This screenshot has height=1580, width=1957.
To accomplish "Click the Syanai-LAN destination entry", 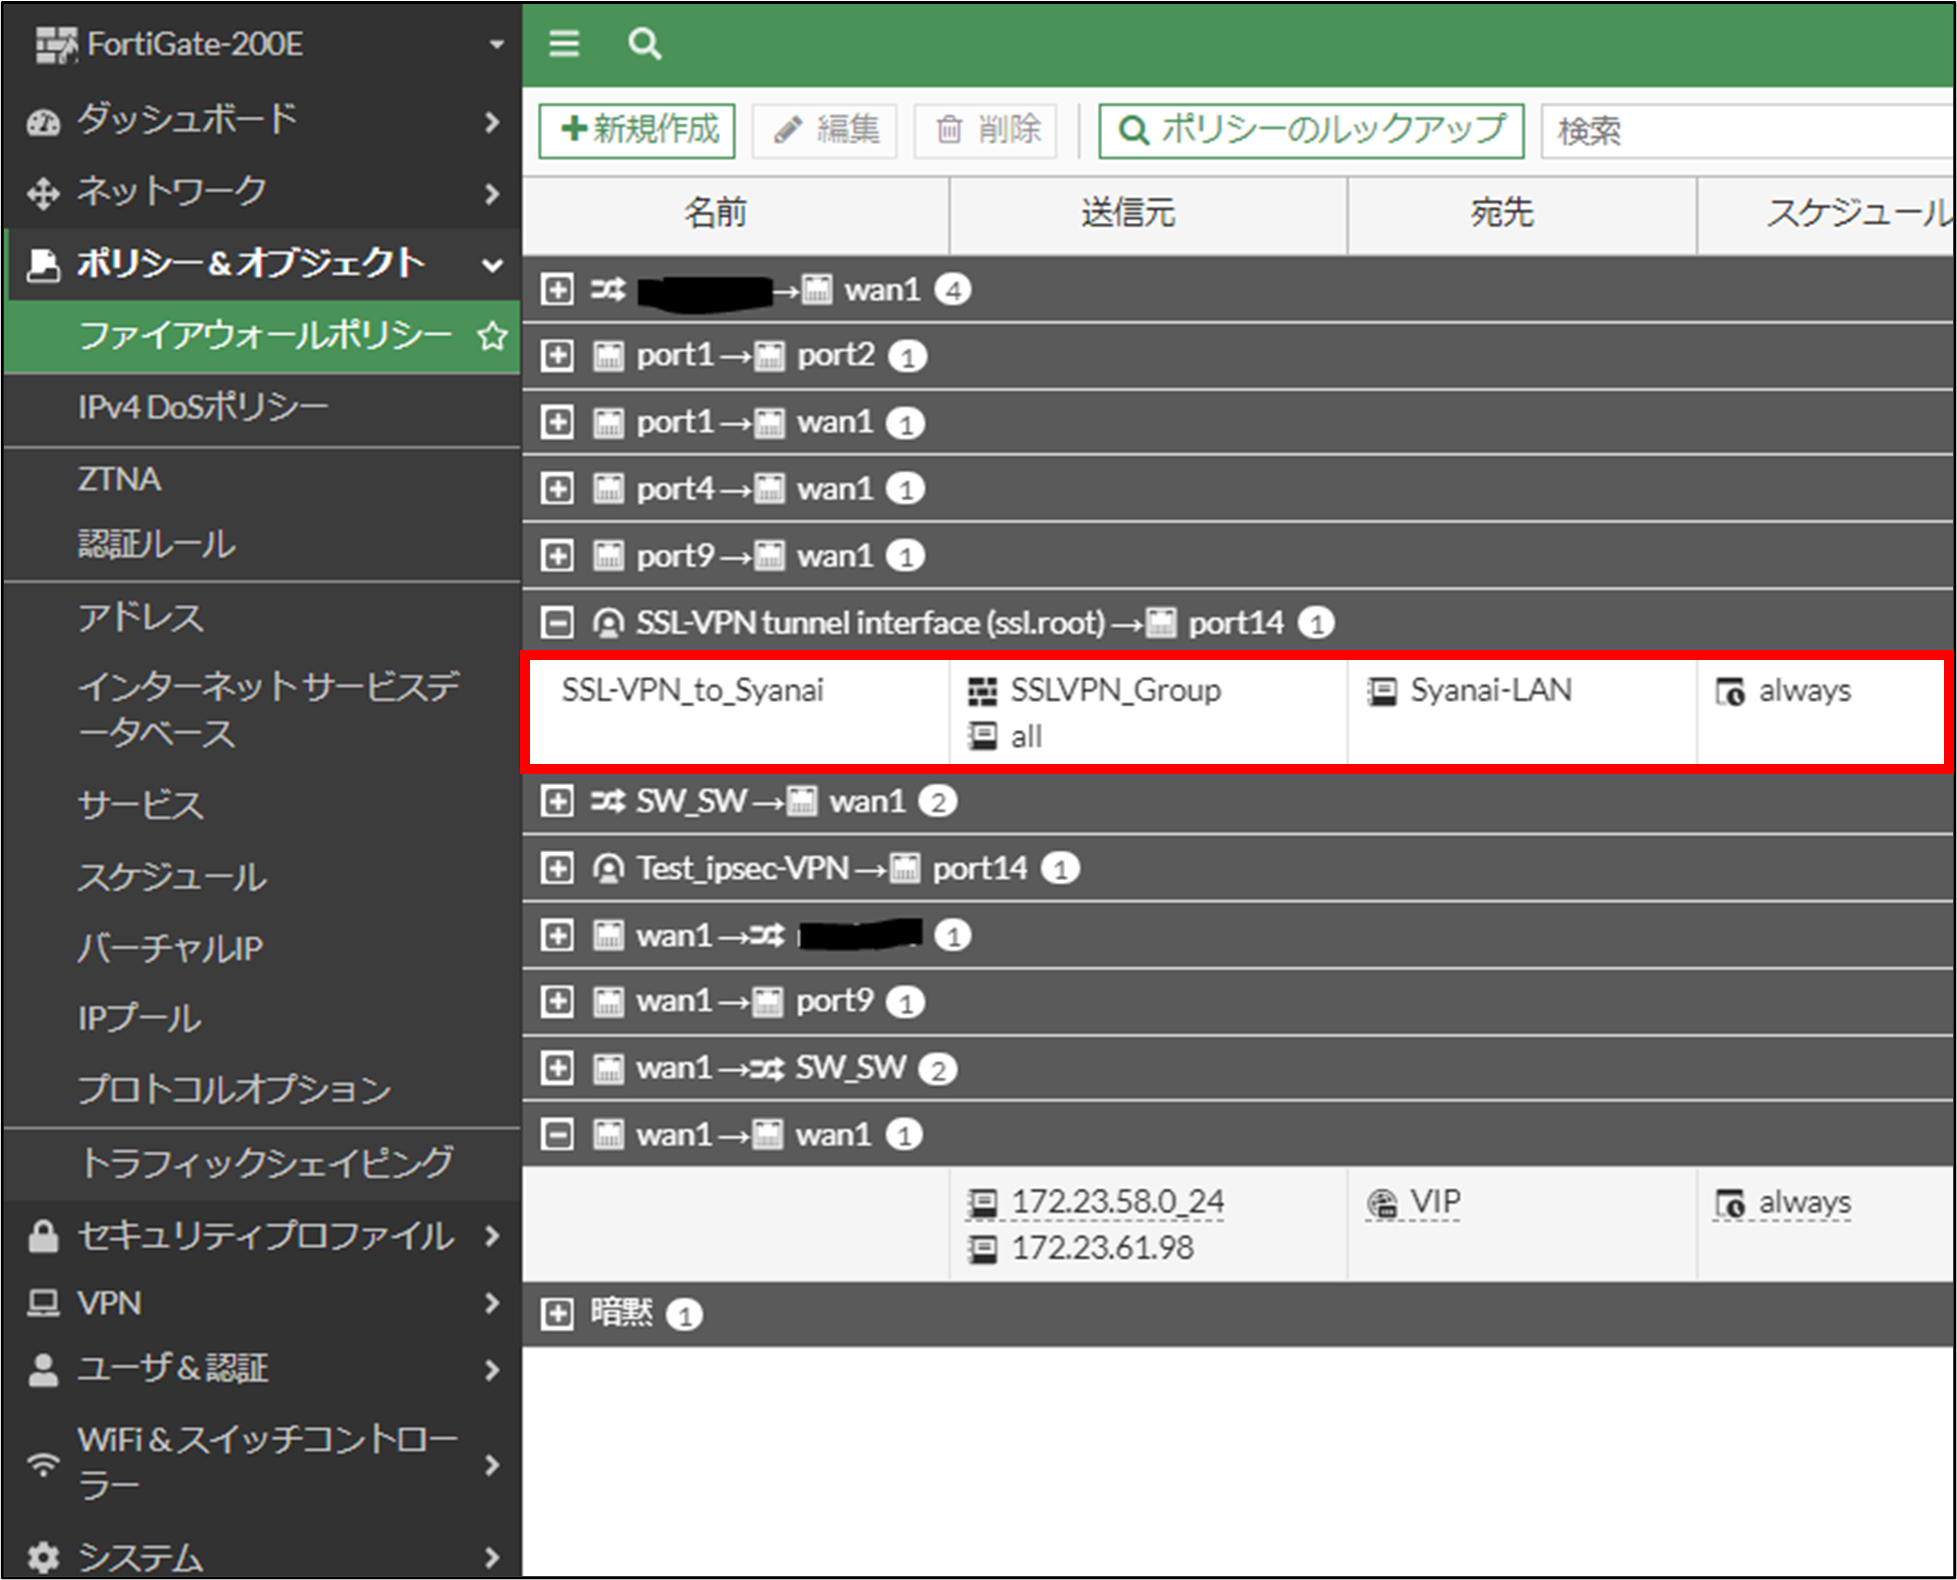I will 1490,690.
